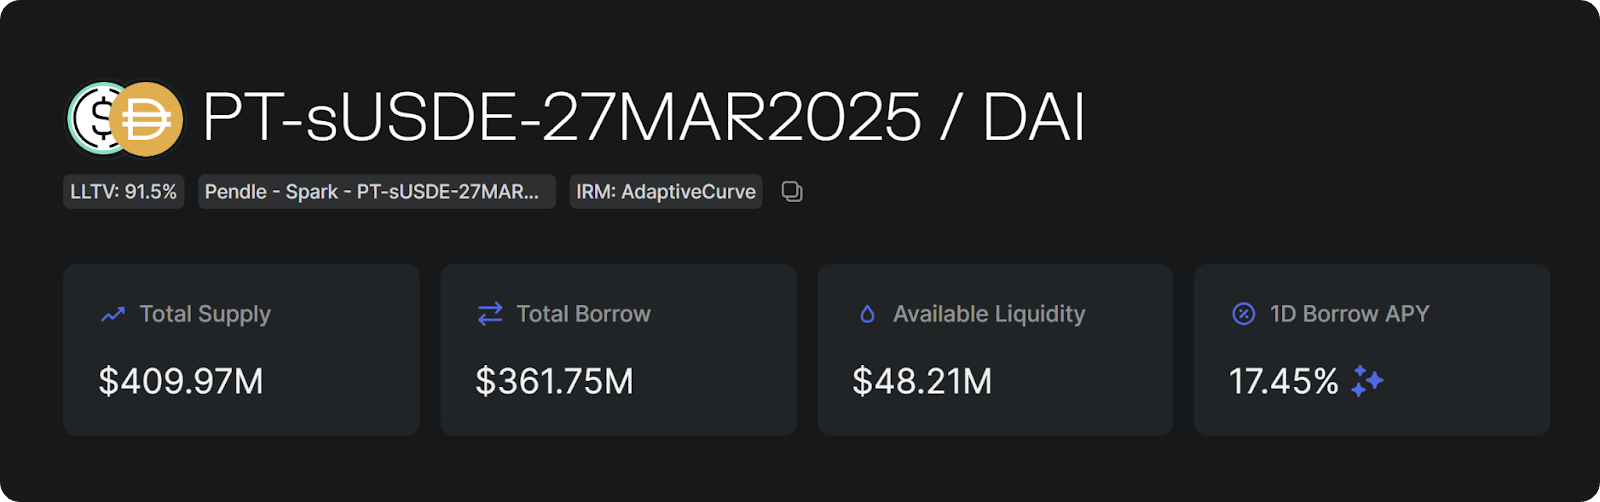
Task: Click the PT-sUSDE-27MAR2025 / DAI market title
Action: point(643,118)
